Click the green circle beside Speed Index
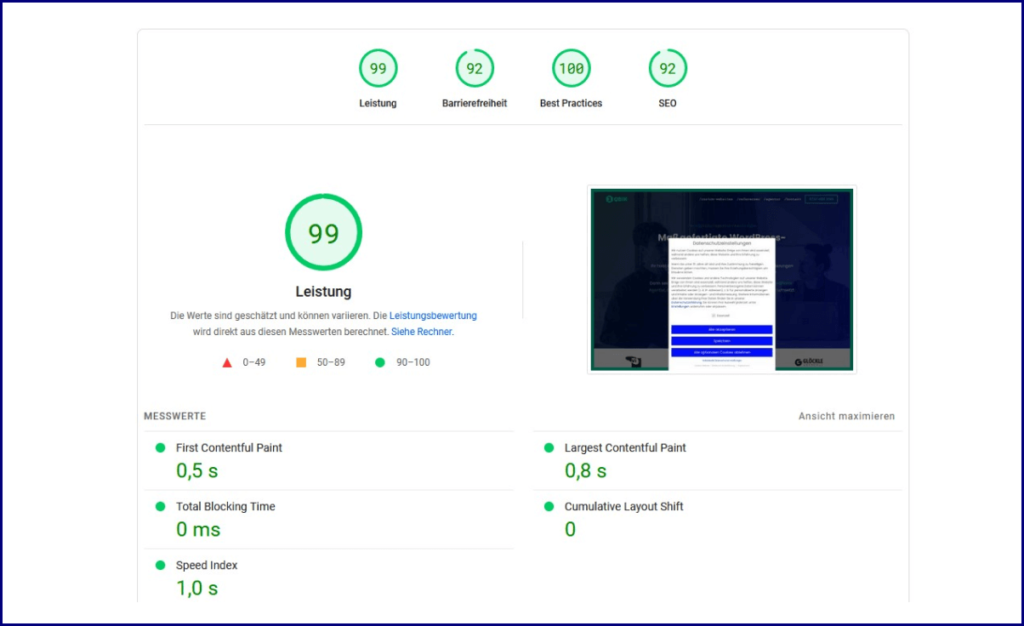This screenshot has height=626, width=1024. coord(160,565)
